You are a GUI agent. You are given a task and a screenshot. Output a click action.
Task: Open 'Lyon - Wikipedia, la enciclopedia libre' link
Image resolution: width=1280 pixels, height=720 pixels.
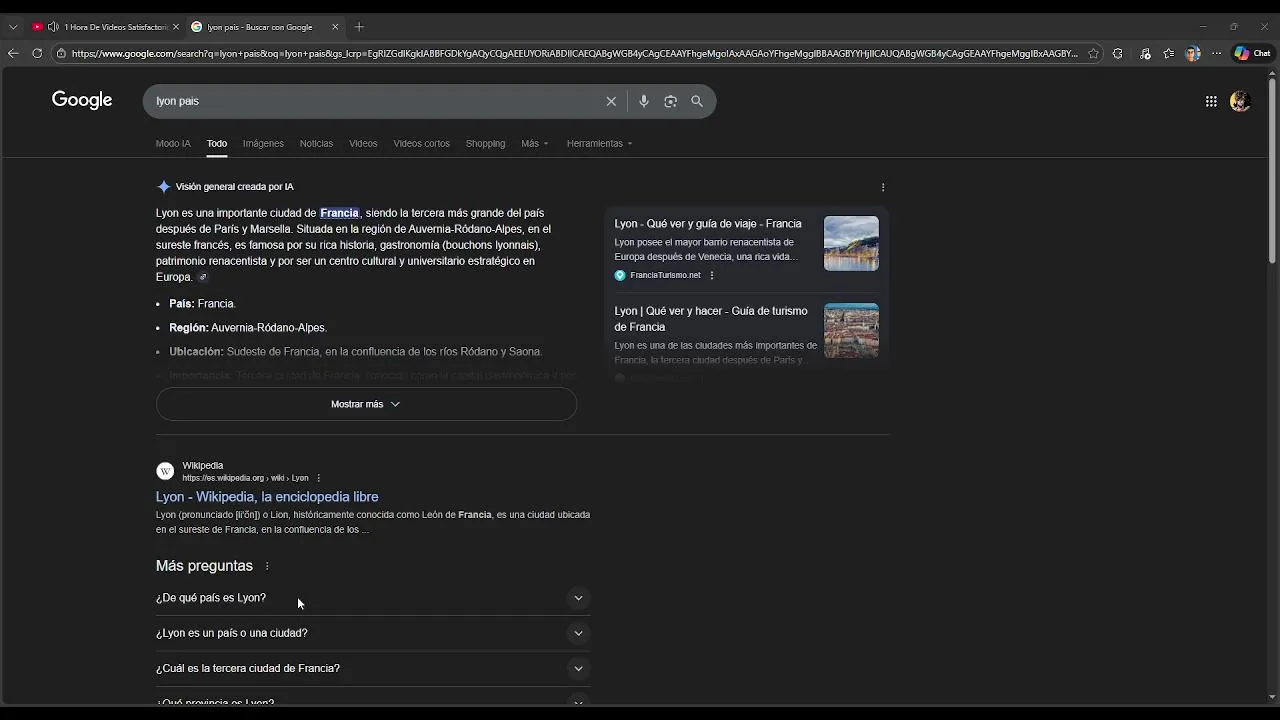pyautogui.click(x=267, y=497)
